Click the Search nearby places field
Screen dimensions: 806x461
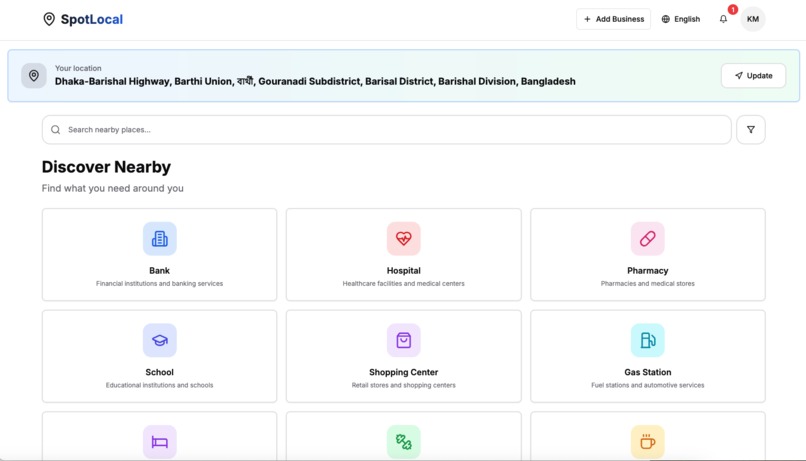tap(387, 130)
